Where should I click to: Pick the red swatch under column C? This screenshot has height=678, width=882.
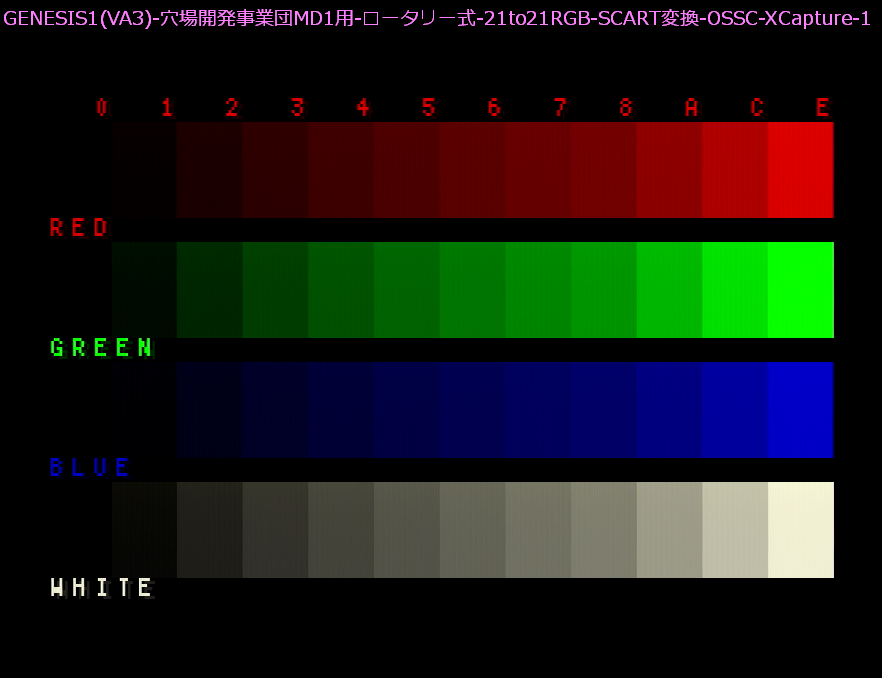click(735, 170)
